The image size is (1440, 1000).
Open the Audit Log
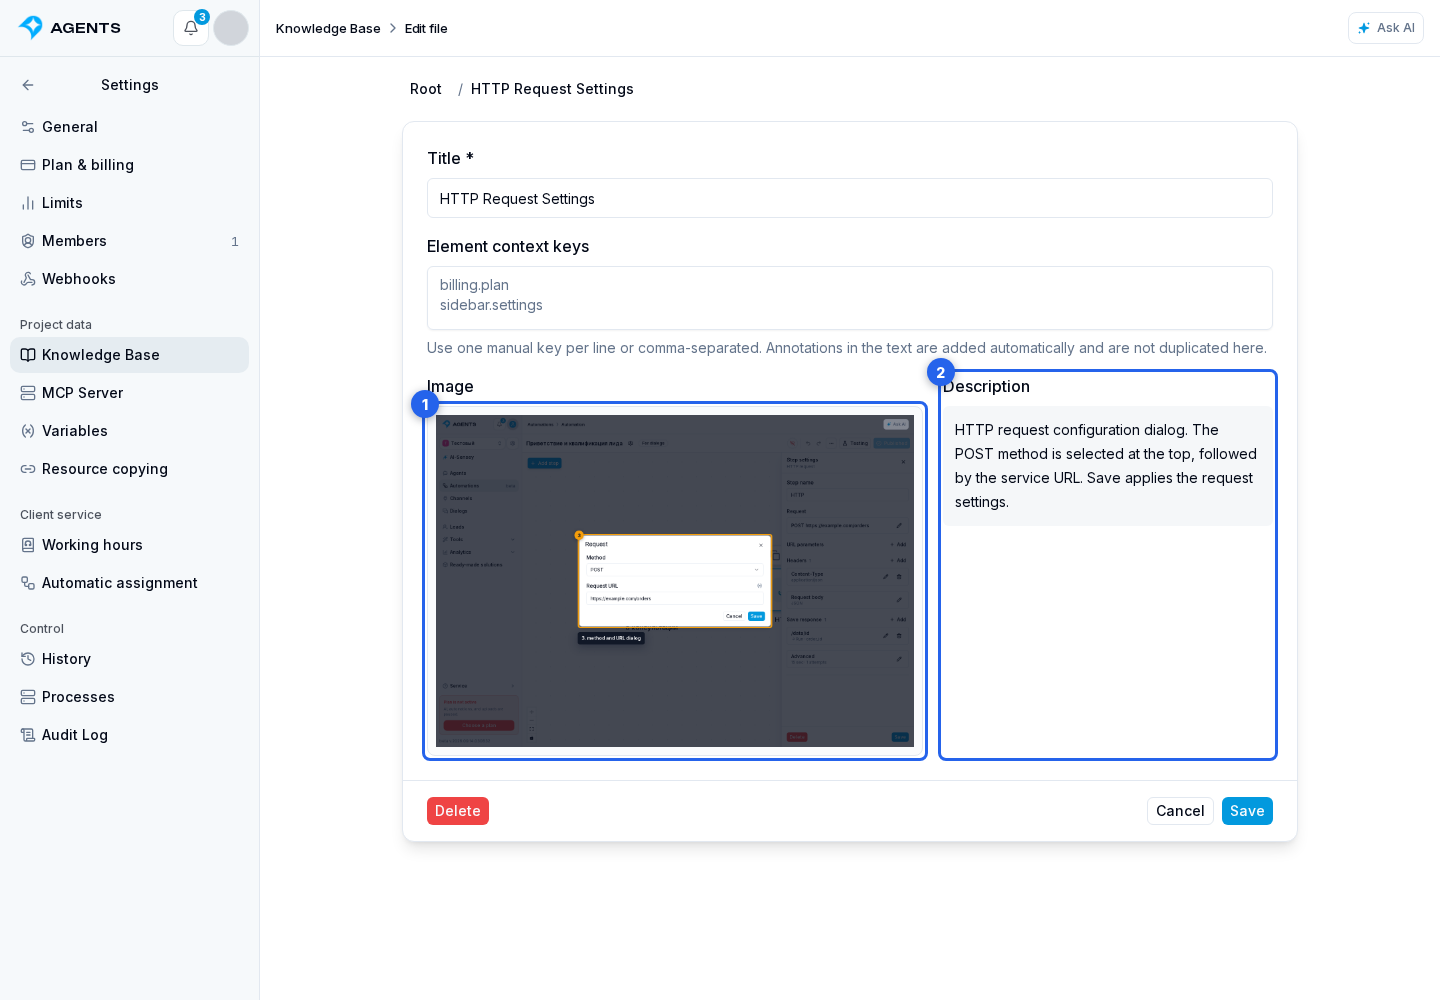click(130, 735)
